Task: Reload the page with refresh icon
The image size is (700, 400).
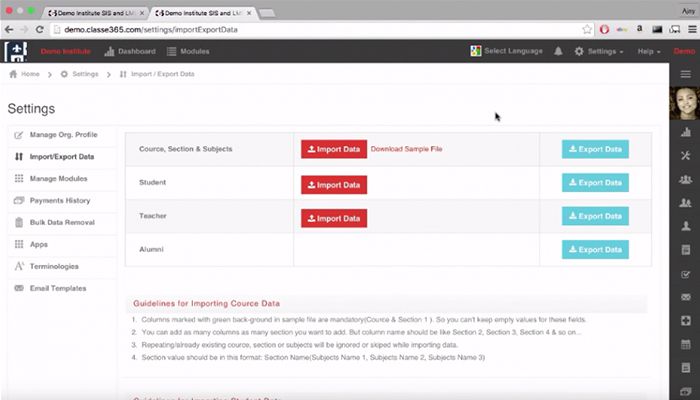Action: [39, 29]
